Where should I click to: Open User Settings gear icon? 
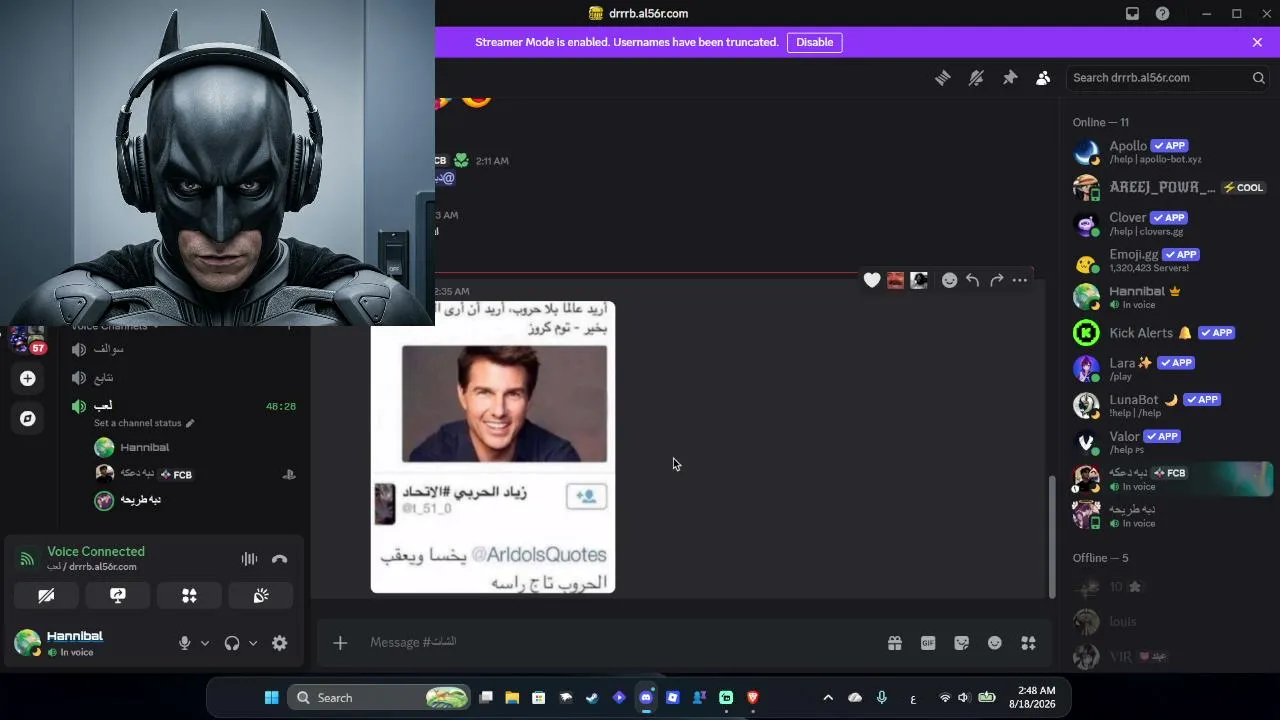(x=280, y=643)
